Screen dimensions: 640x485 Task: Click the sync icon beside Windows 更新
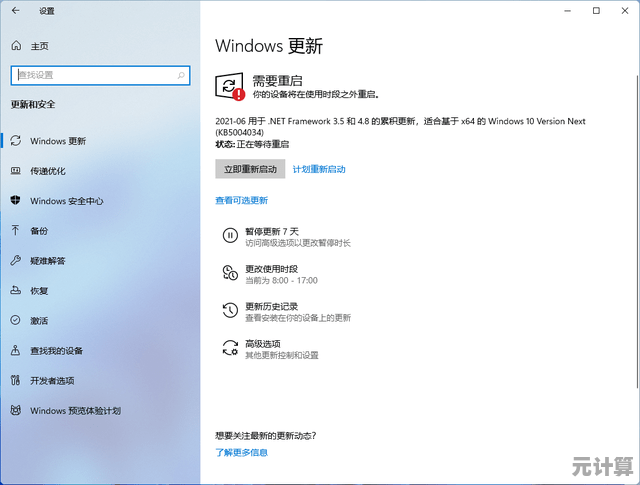pyautogui.click(x=16, y=141)
